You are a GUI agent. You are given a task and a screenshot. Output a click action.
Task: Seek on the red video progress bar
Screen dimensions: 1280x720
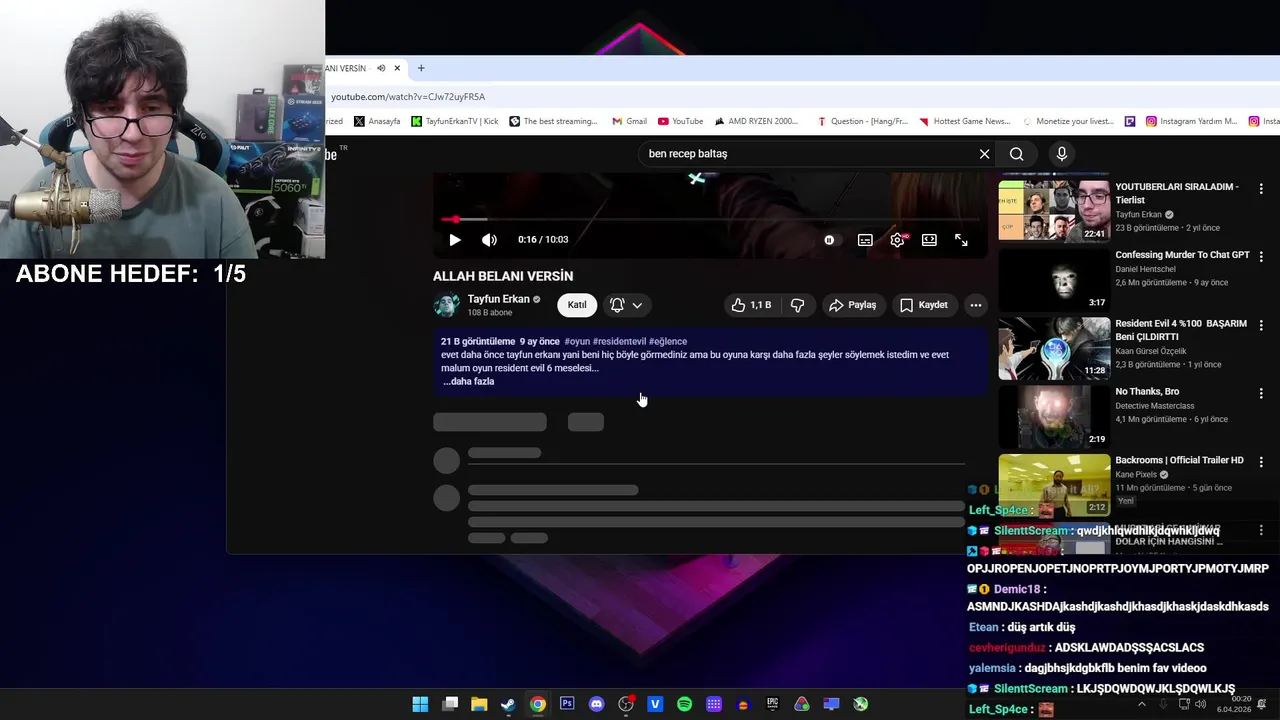pos(711,219)
